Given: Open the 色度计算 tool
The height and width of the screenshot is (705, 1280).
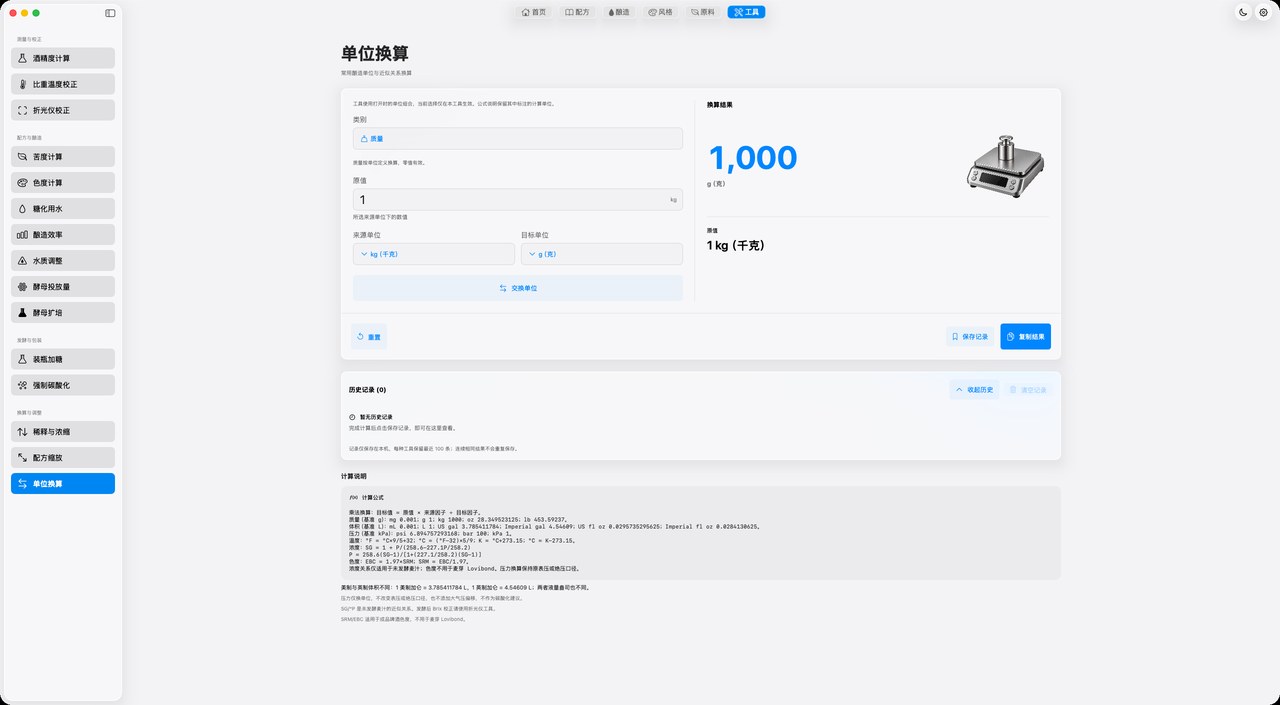Looking at the screenshot, I should (63, 183).
